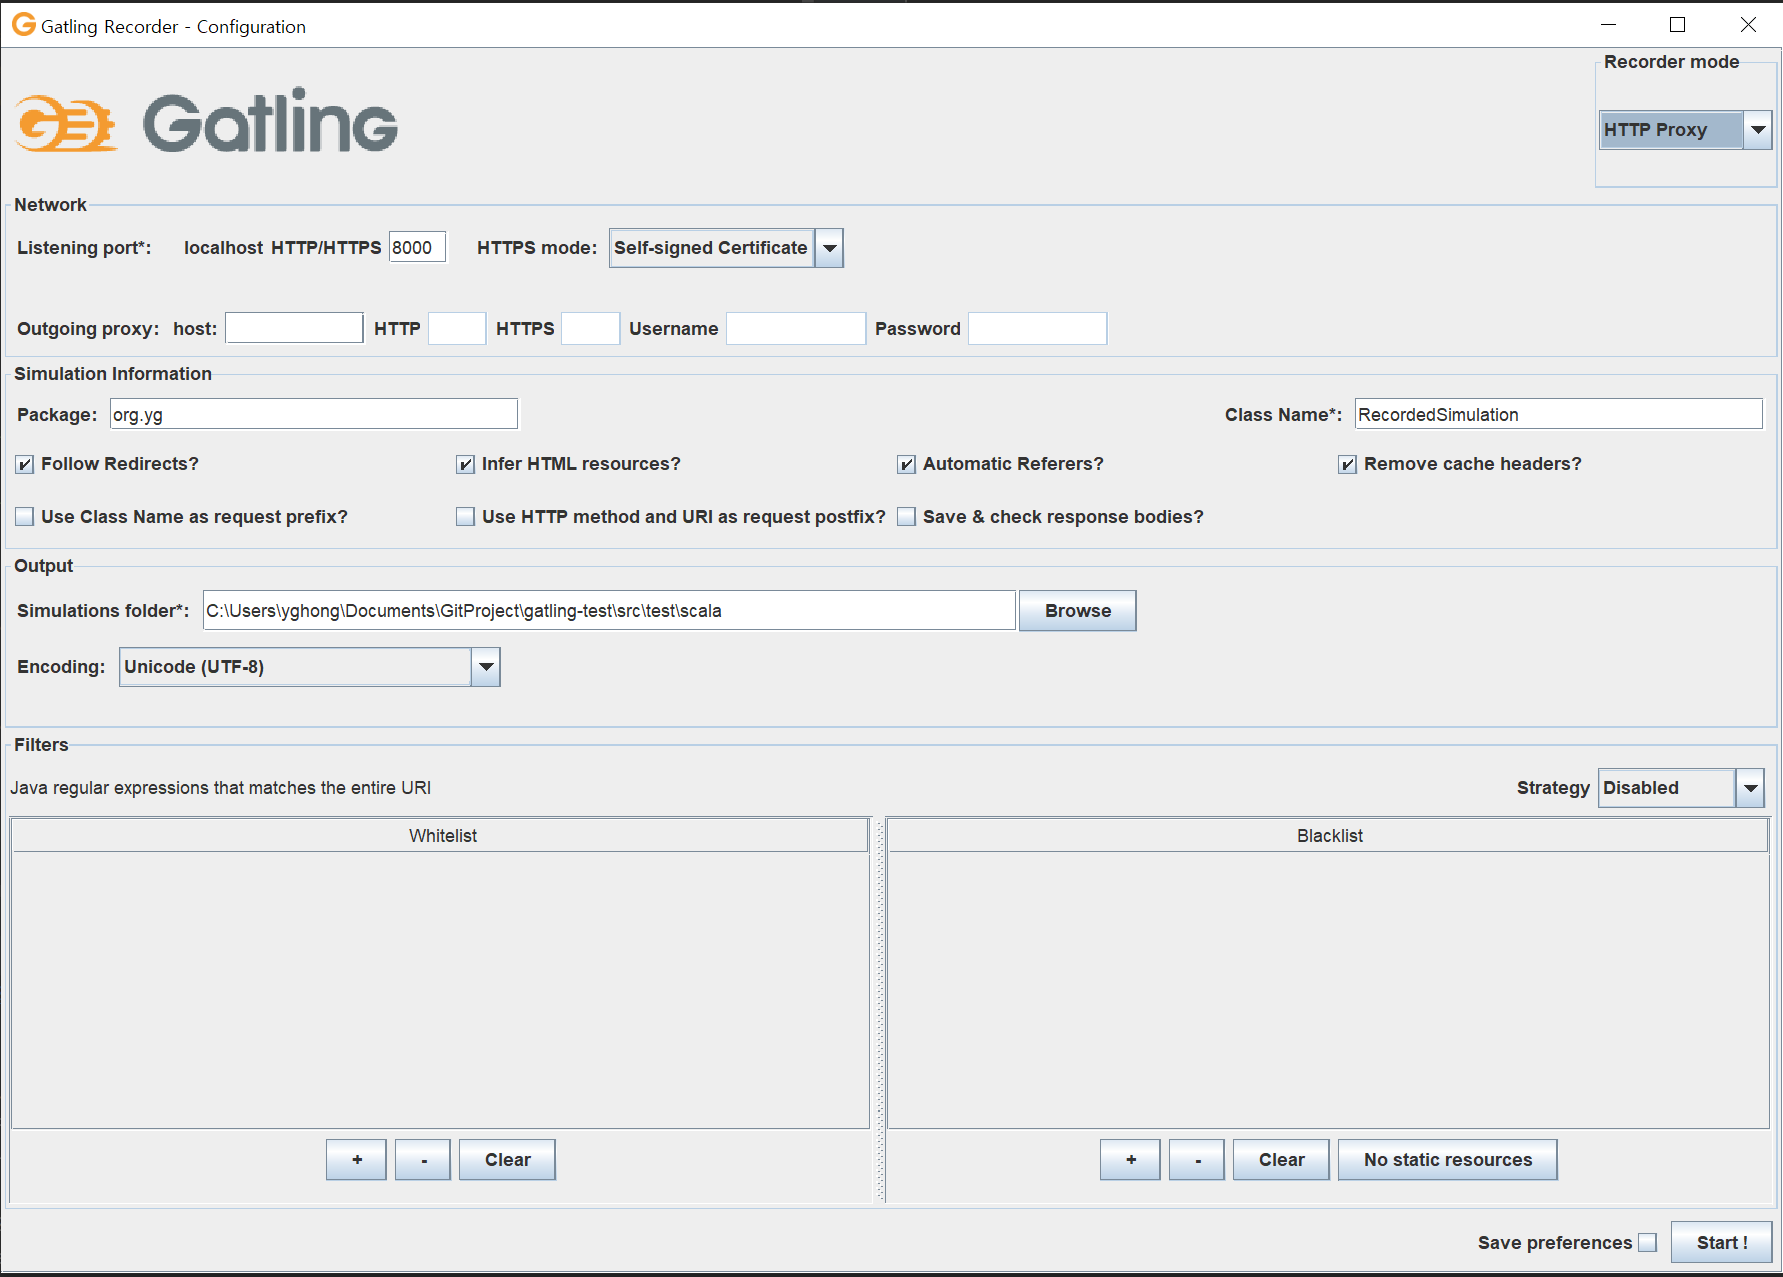The image size is (1783, 1277).
Task: Click the outgoing proxy HTTPS port field
Action: coord(591,328)
